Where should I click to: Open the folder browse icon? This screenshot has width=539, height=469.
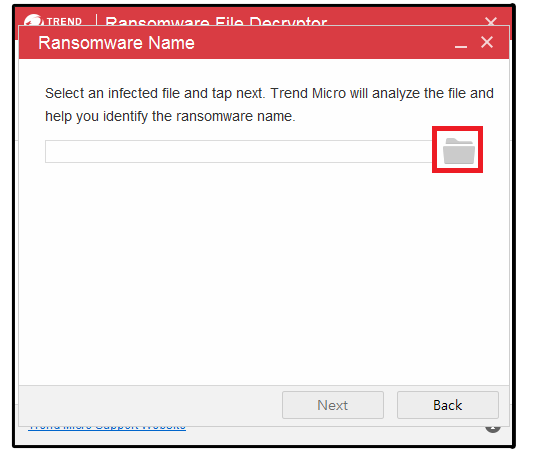(x=459, y=151)
